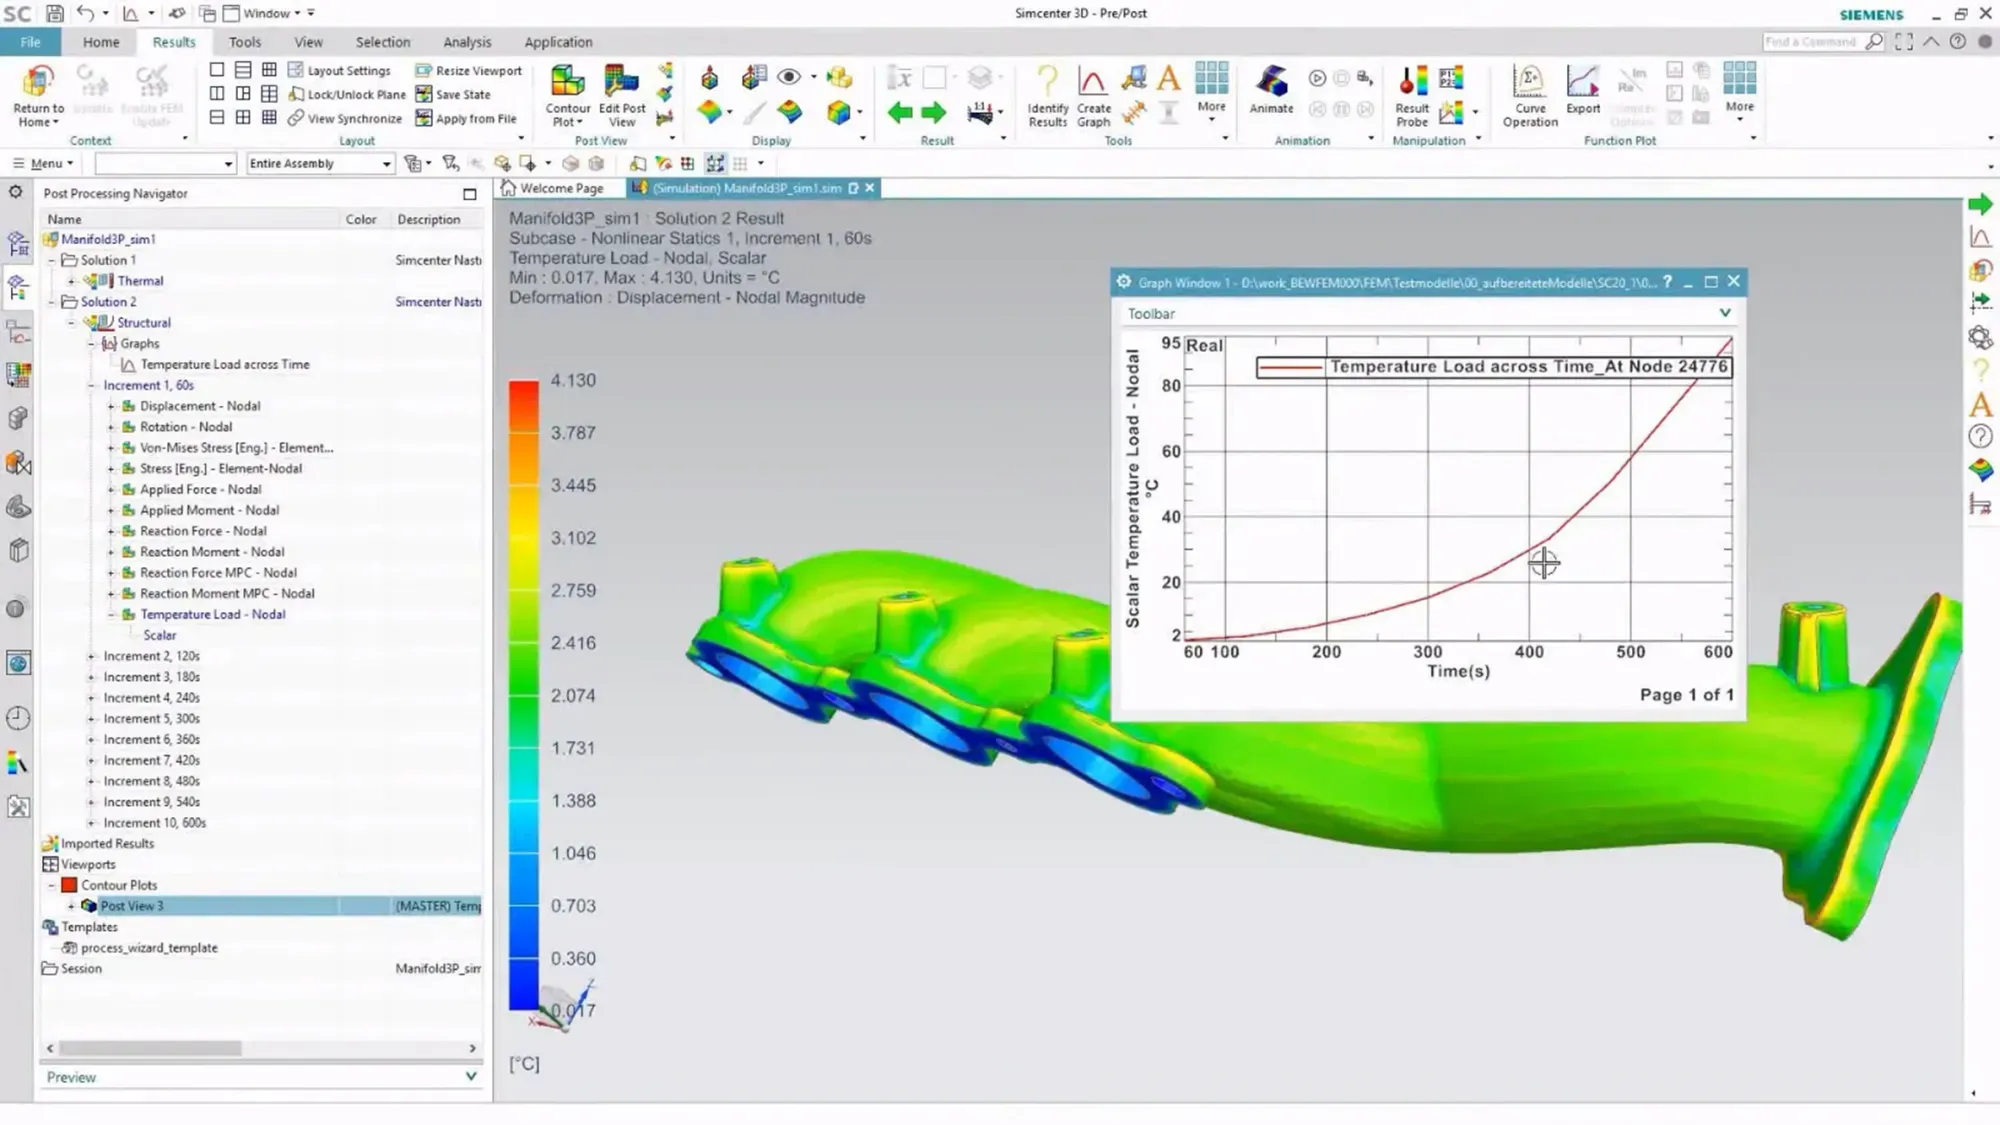Go to next result with green right arrow
The image size is (2000, 1125).
coord(933,113)
